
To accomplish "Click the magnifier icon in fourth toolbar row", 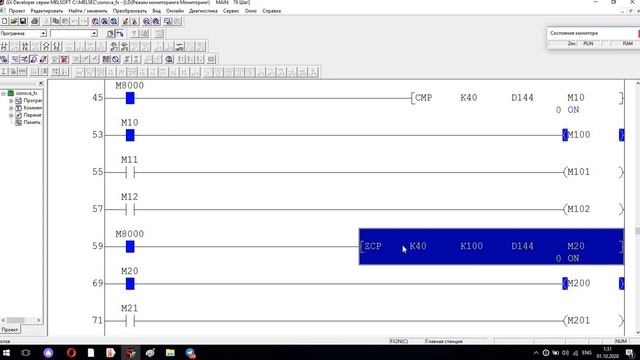I will pyautogui.click(x=169, y=60).
